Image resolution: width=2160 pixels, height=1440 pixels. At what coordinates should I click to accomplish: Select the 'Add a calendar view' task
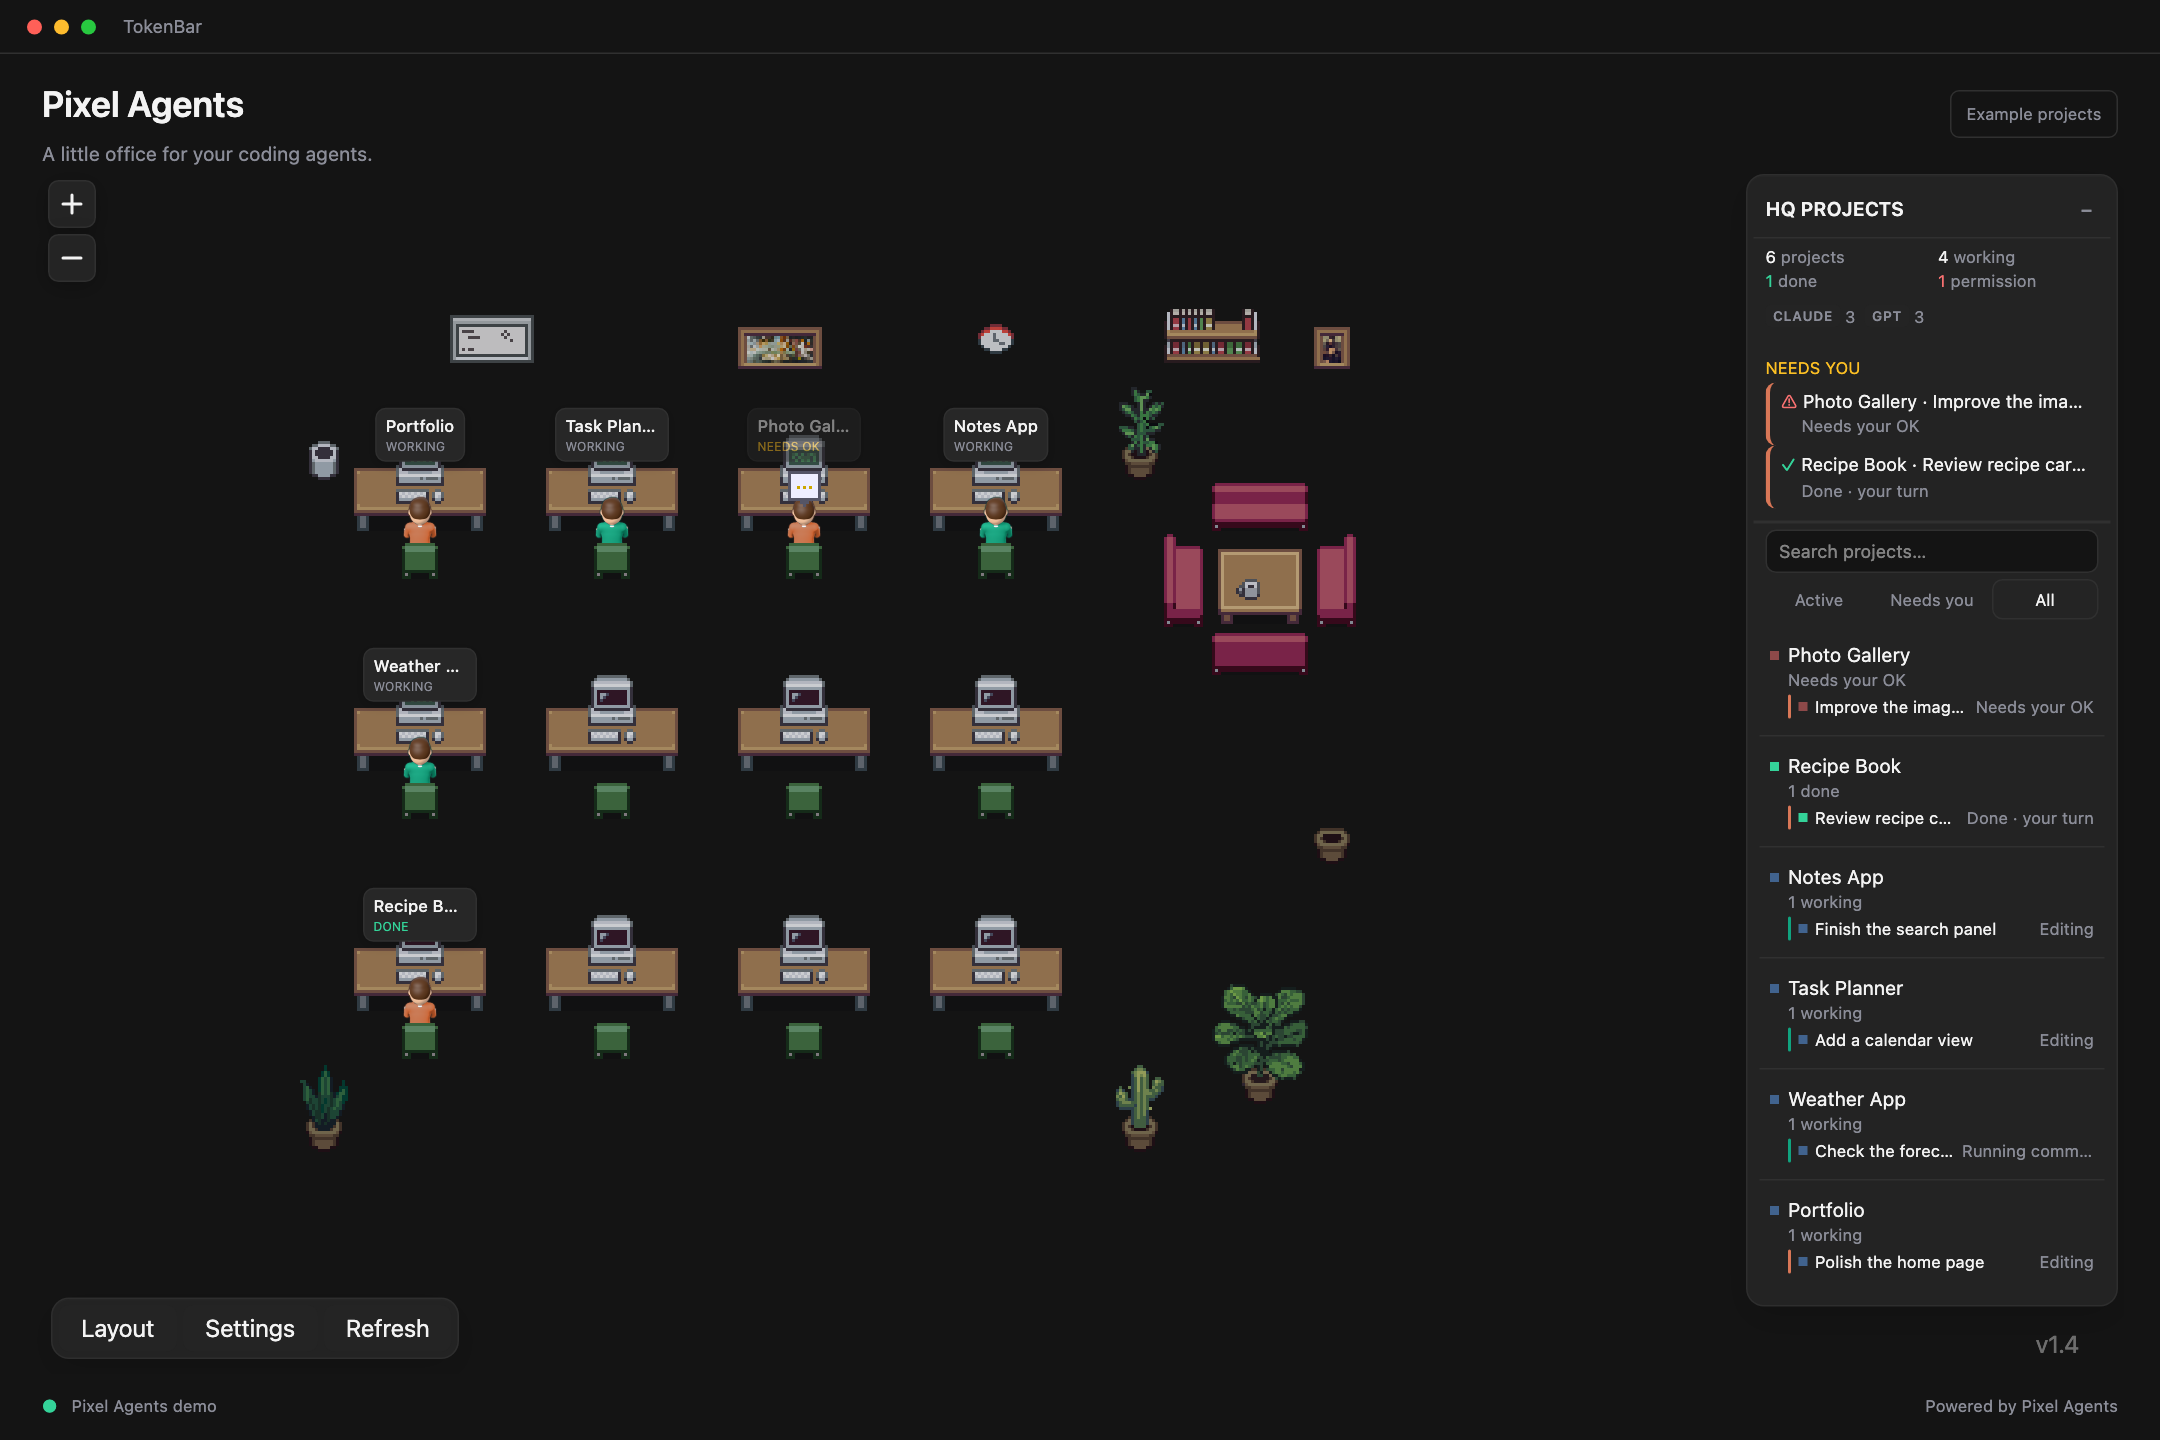click(1940, 1040)
